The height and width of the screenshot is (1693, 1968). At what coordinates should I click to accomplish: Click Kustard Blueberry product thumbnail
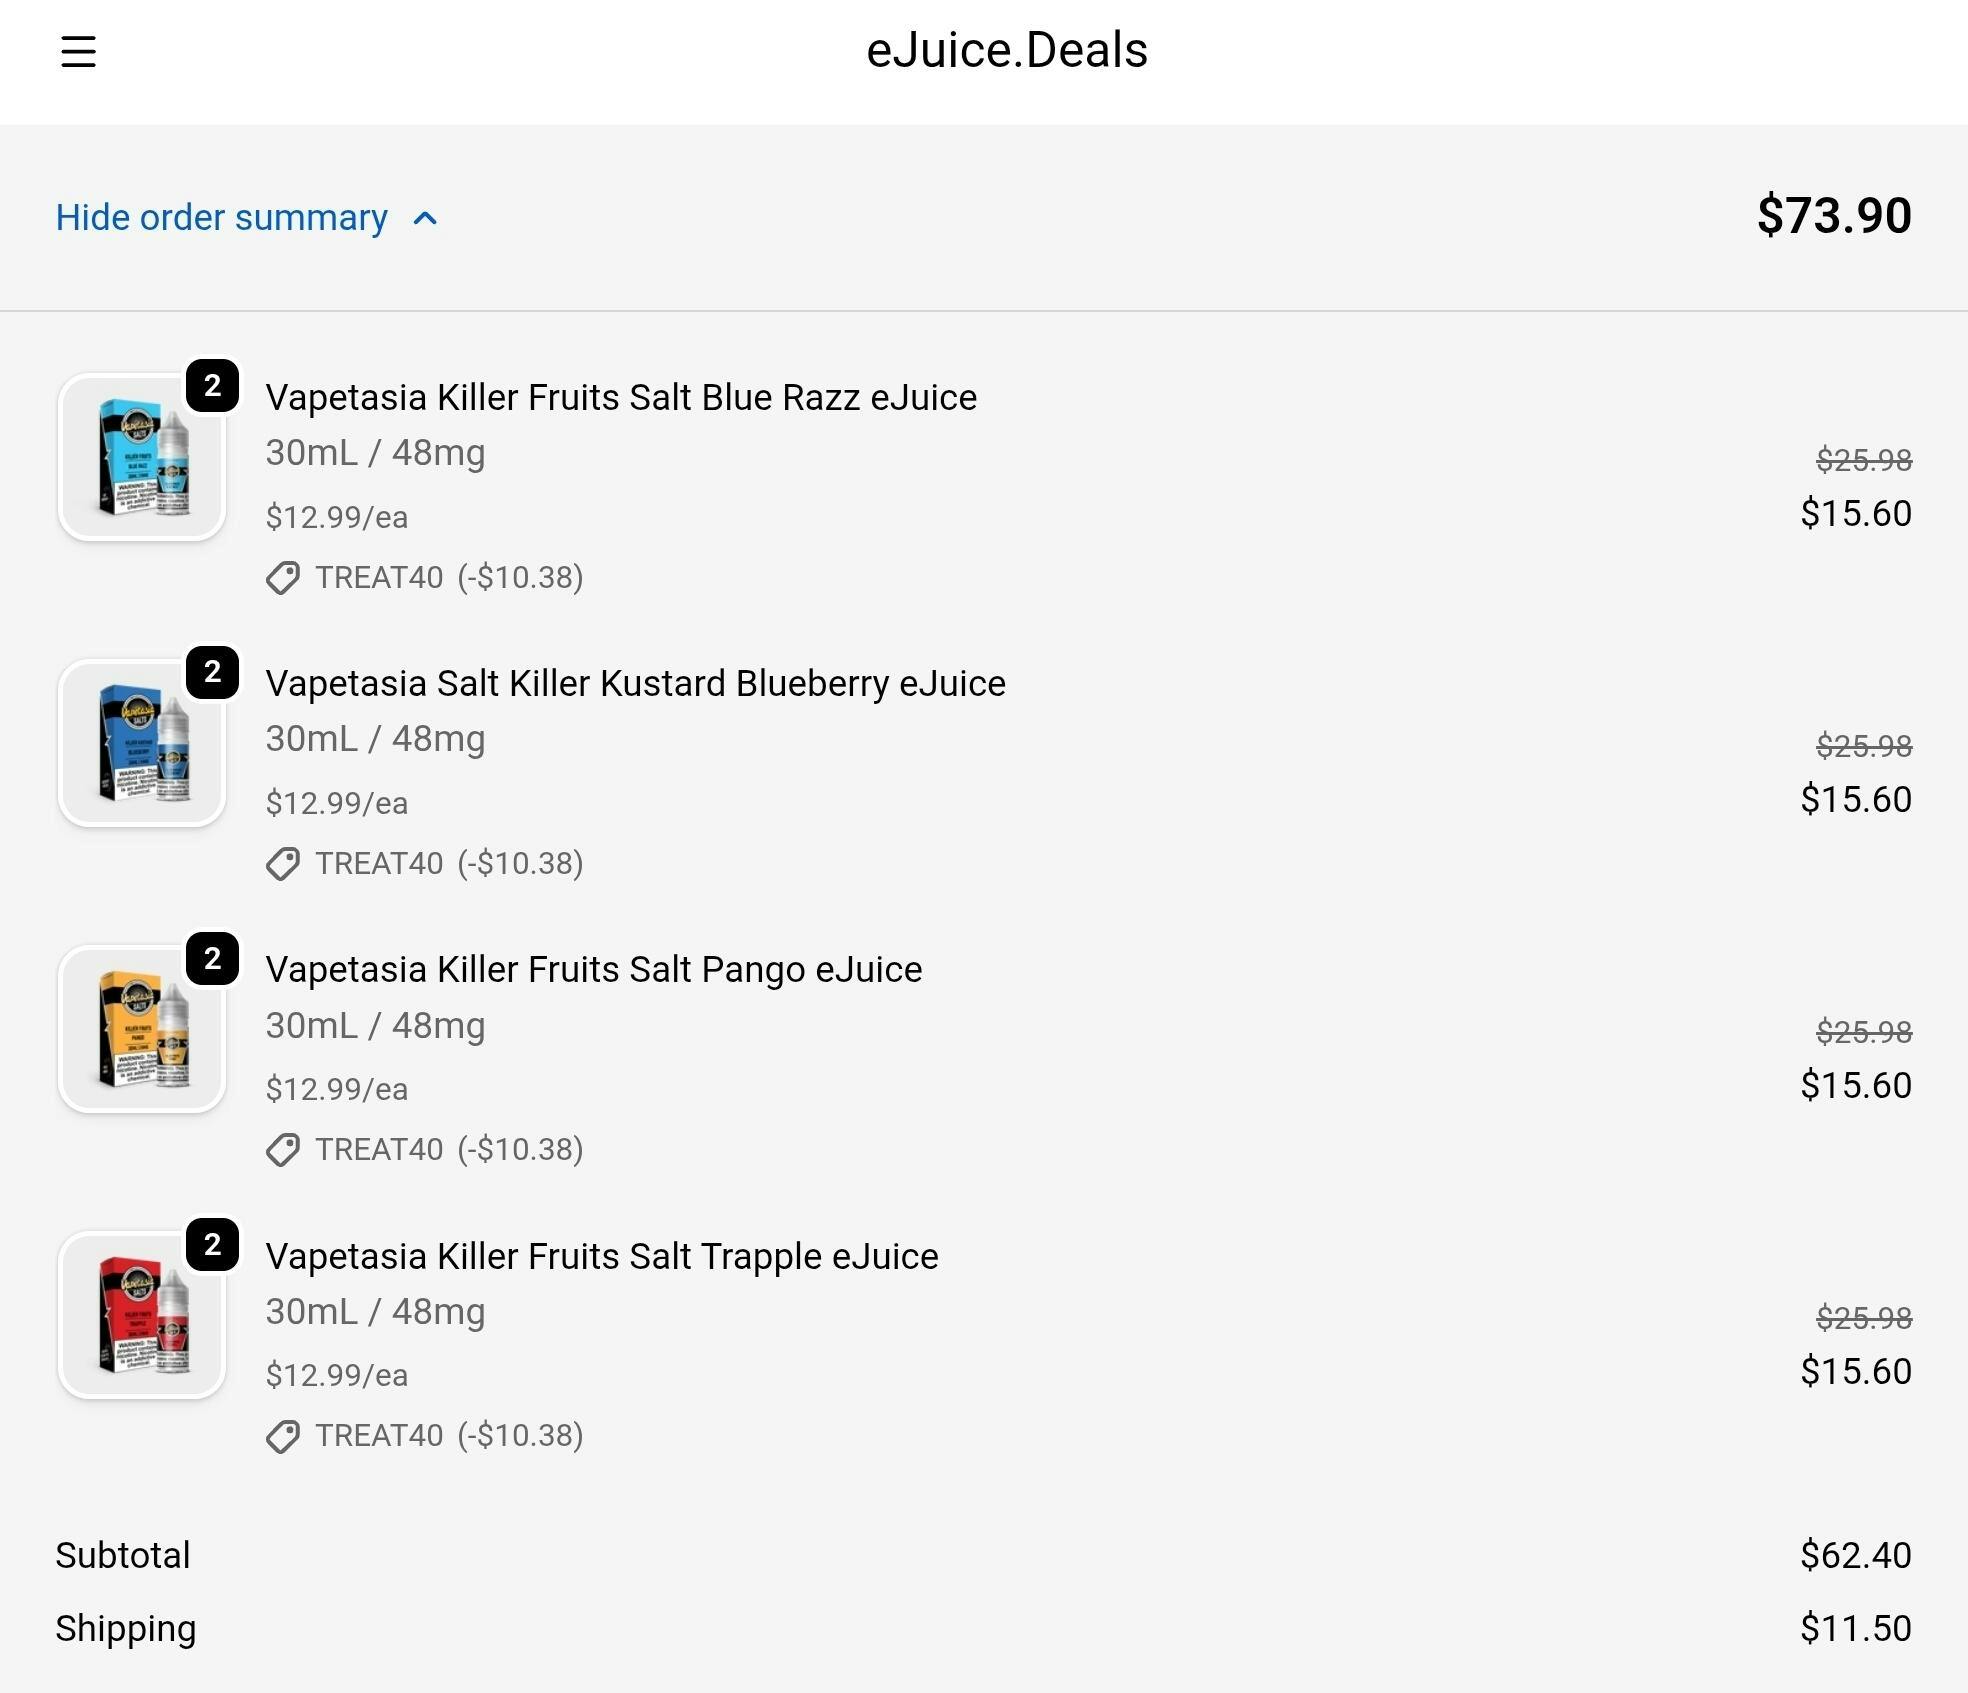[x=141, y=744]
